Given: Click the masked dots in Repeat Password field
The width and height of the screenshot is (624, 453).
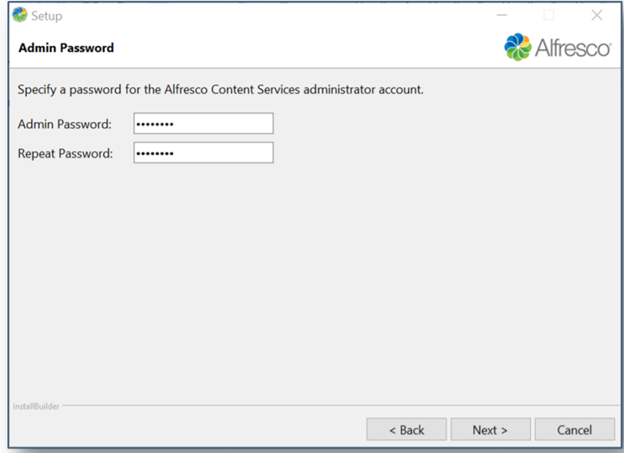Looking at the screenshot, I should click(154, 154).
